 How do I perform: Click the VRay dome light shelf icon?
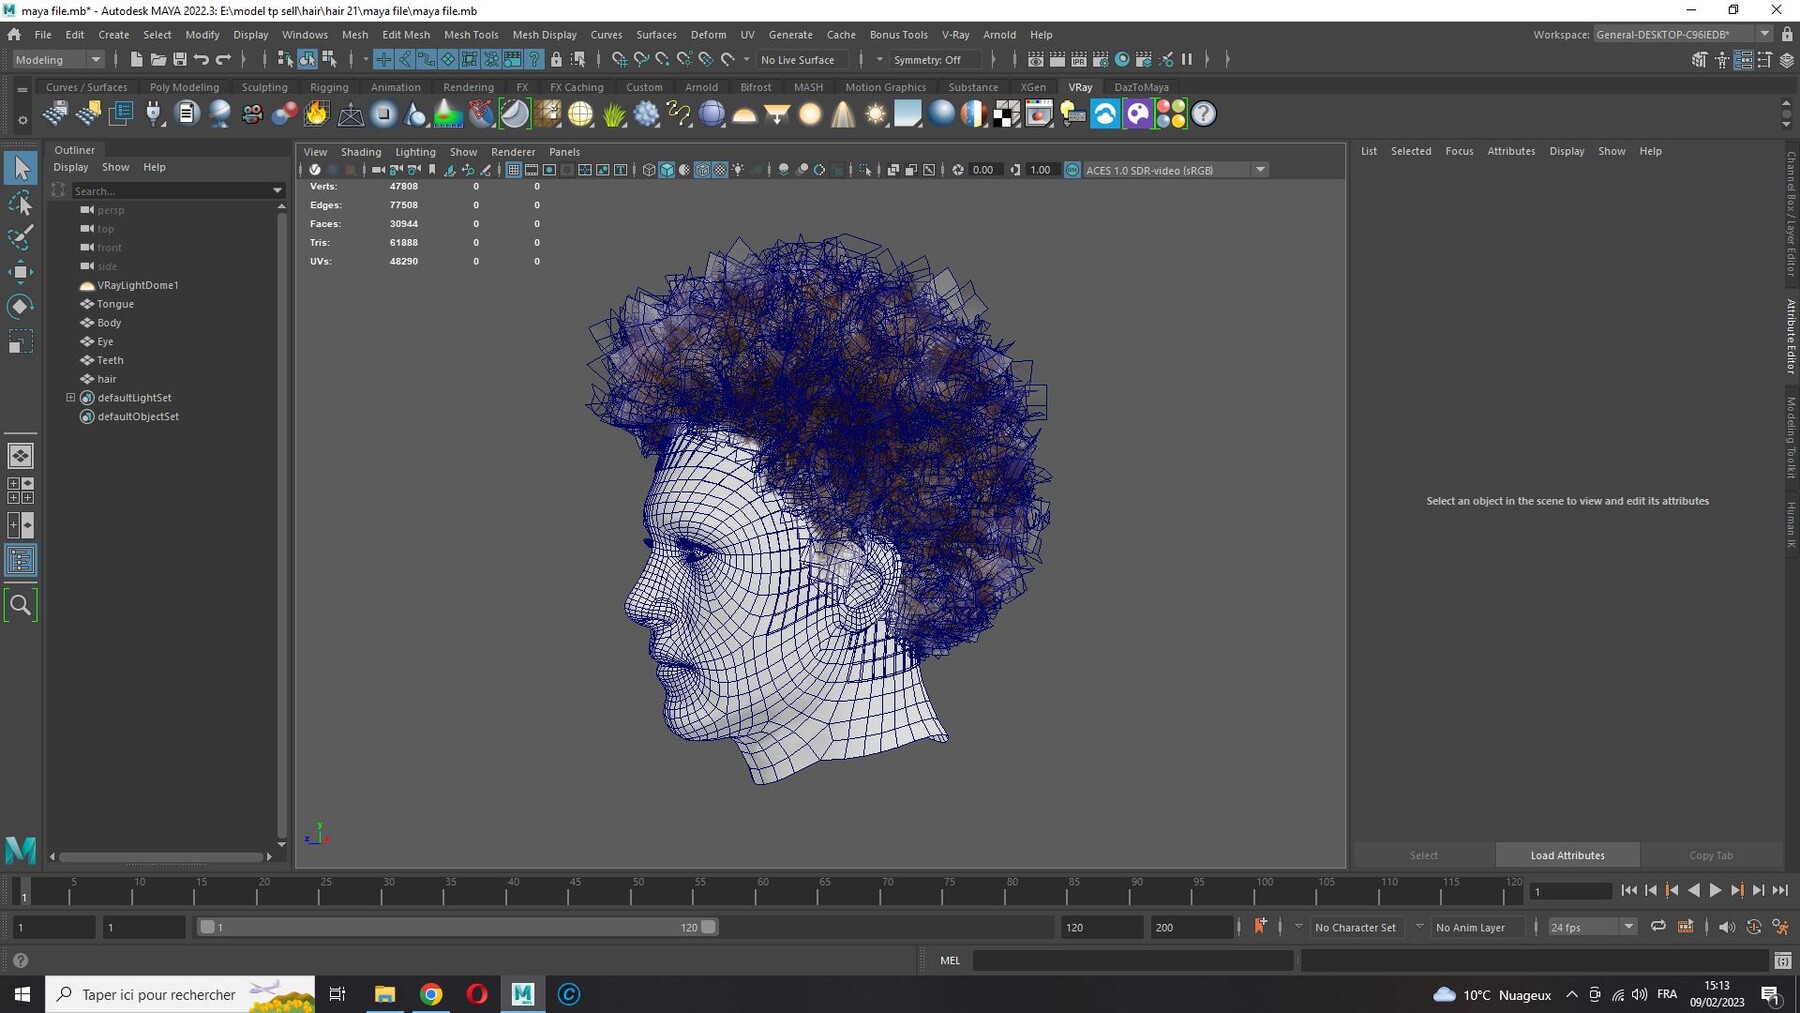point(744,114)
